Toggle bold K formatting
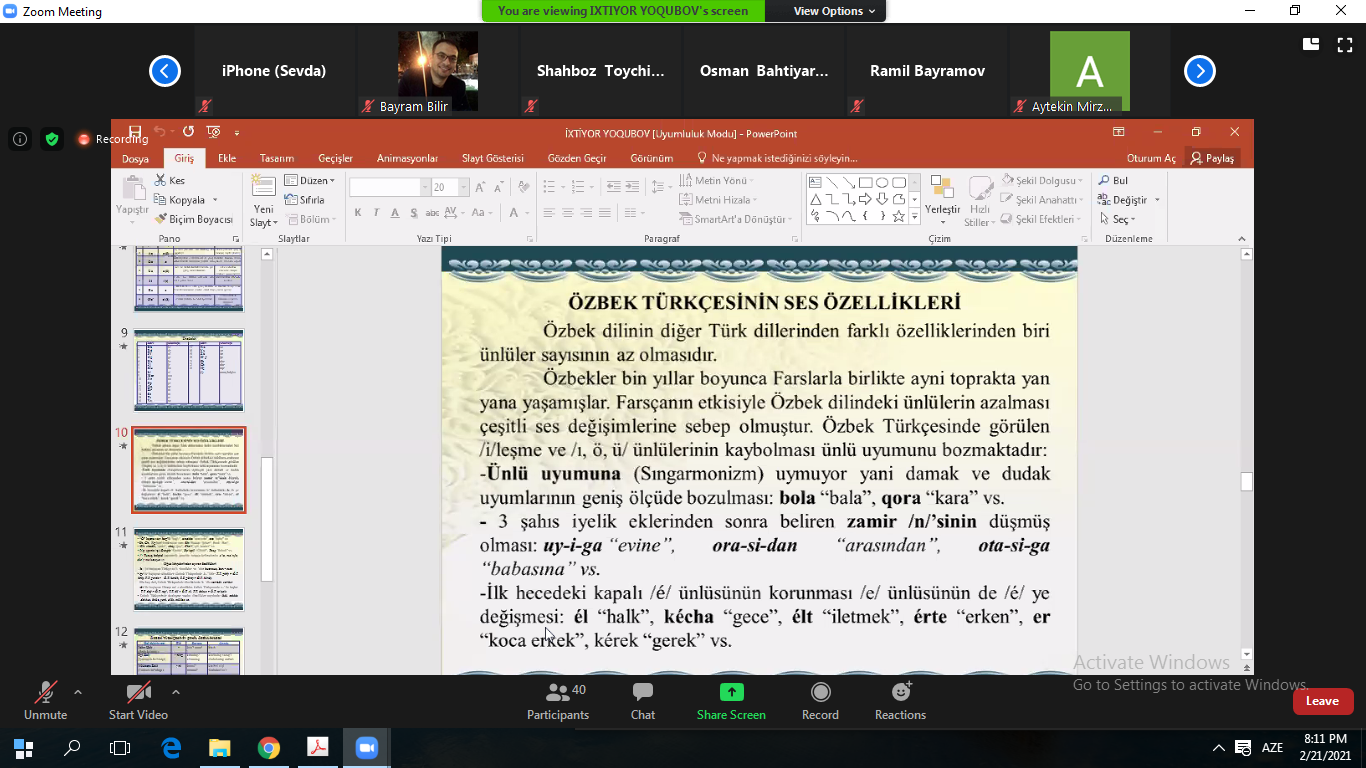Image resolution: width=1366 pixels, height=768 pixels. (357, 213)
